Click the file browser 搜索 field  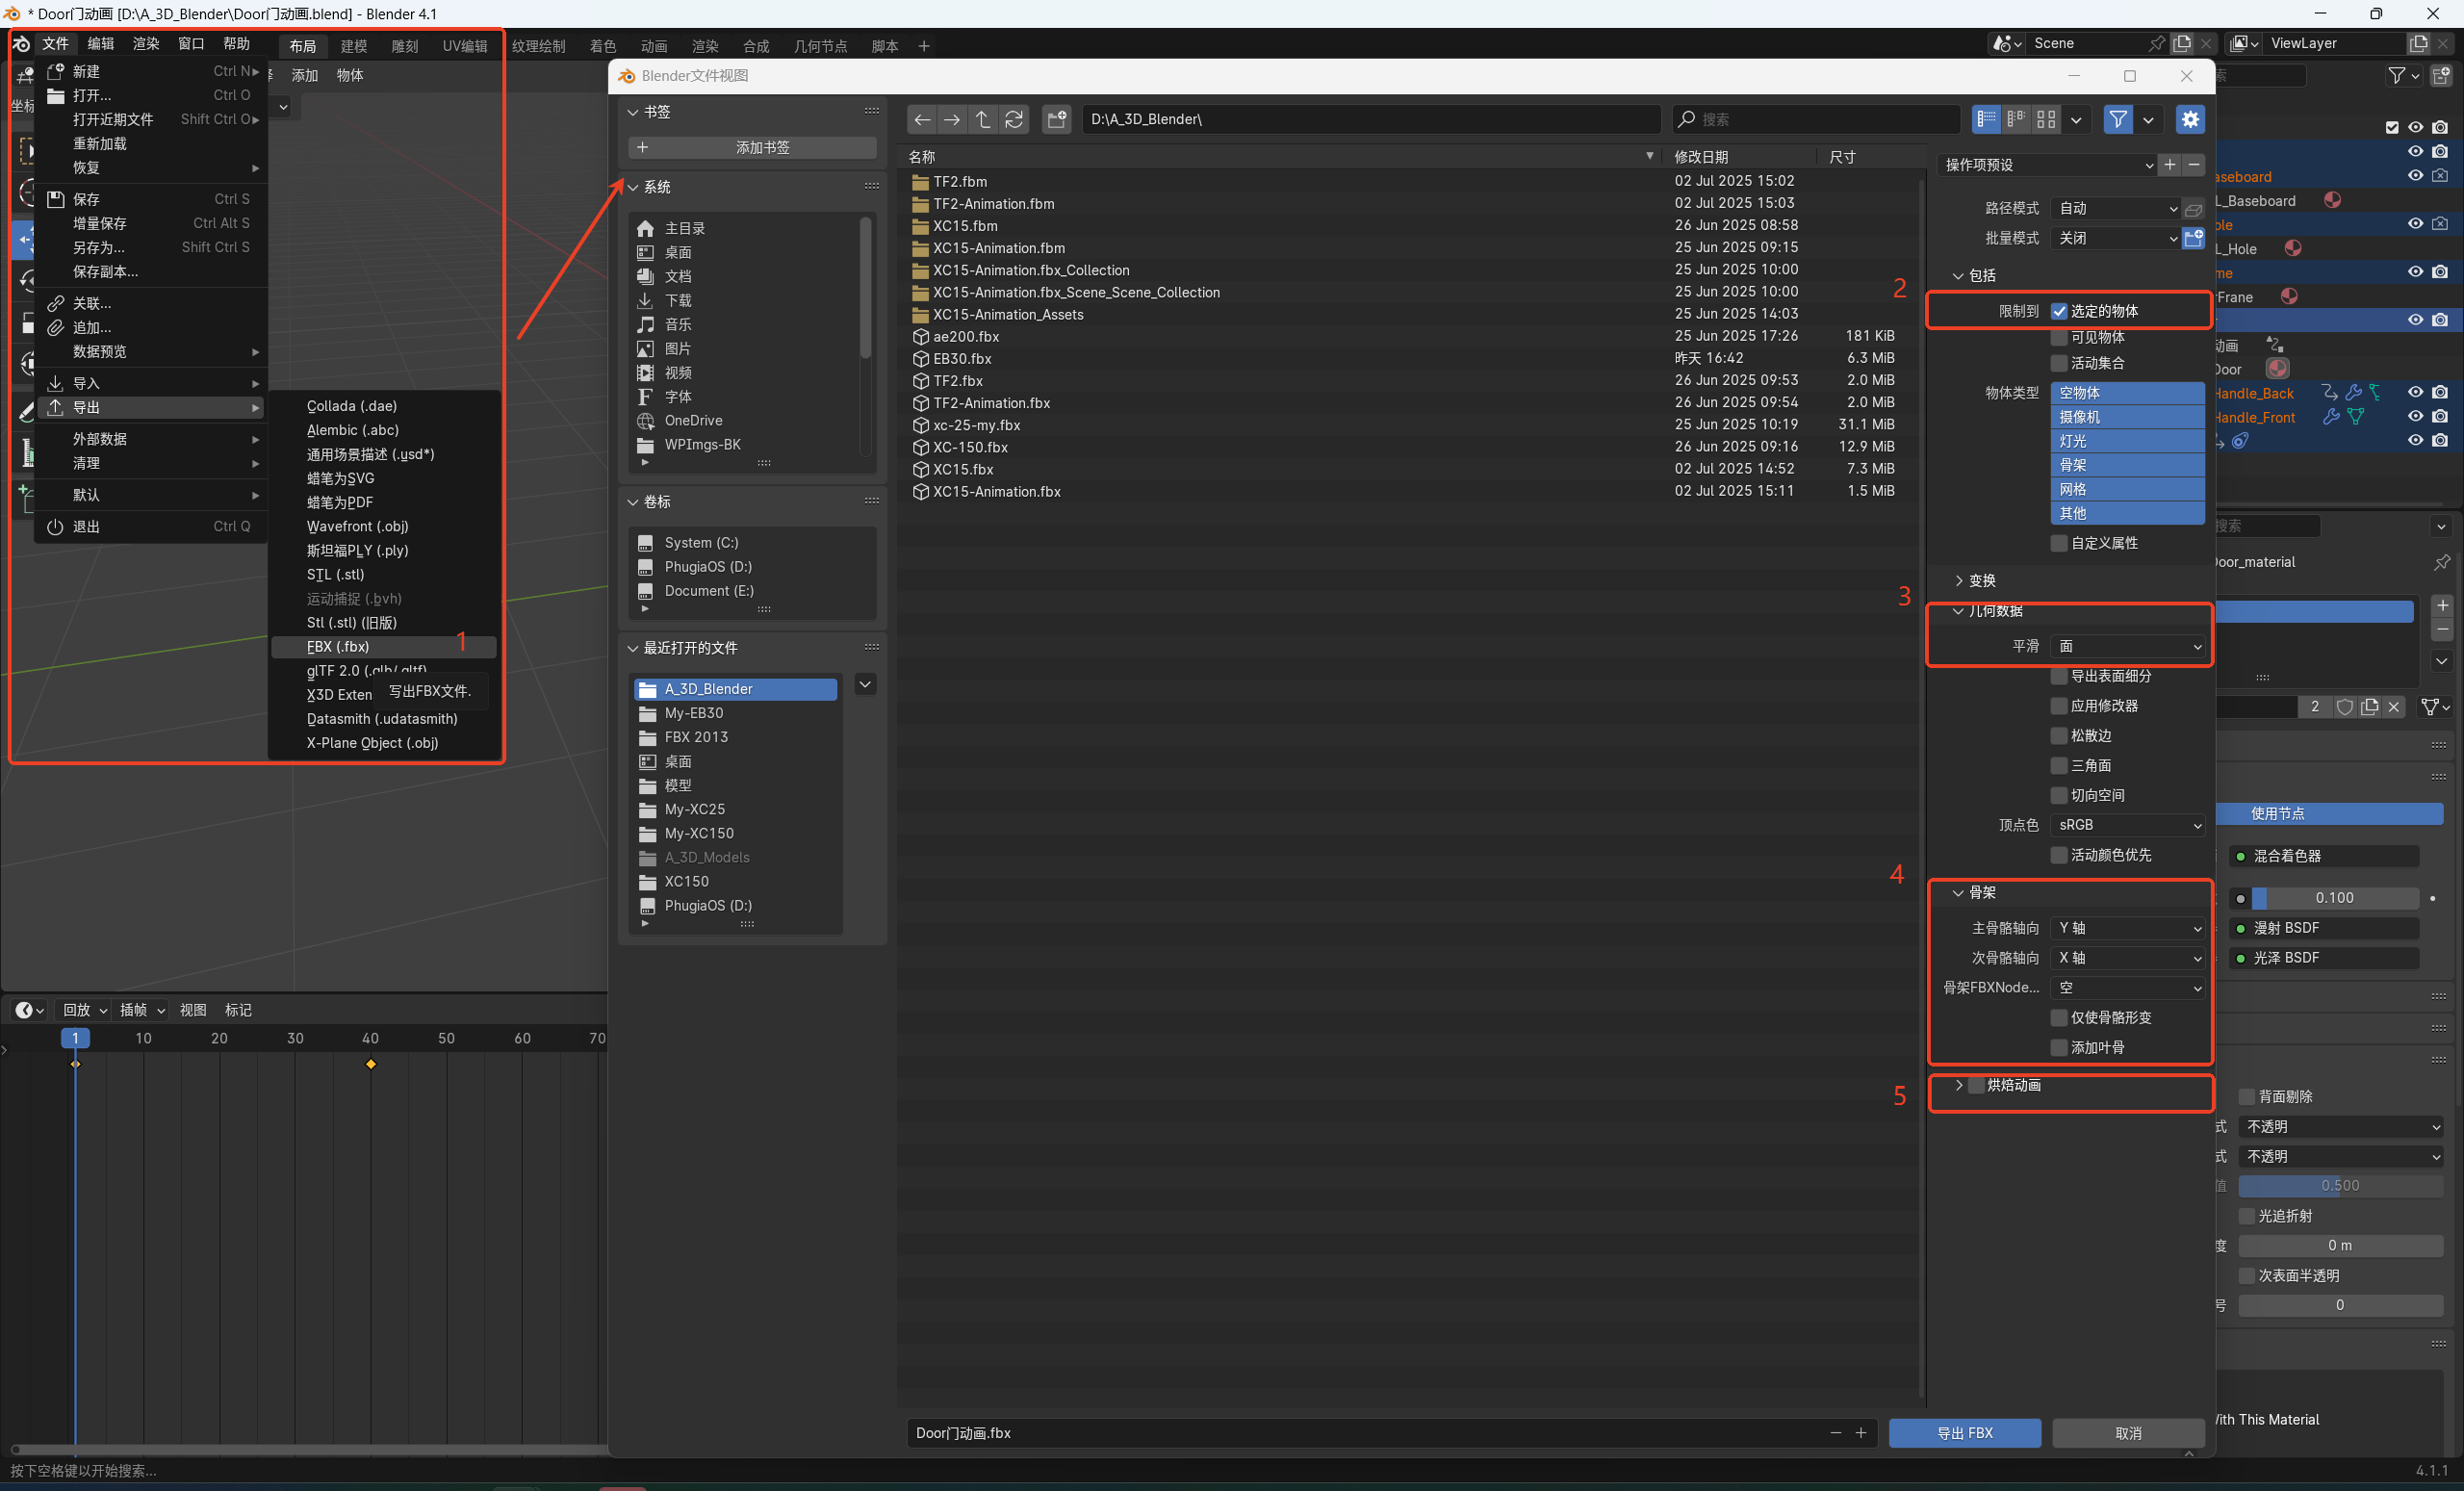click(1816, 119)
